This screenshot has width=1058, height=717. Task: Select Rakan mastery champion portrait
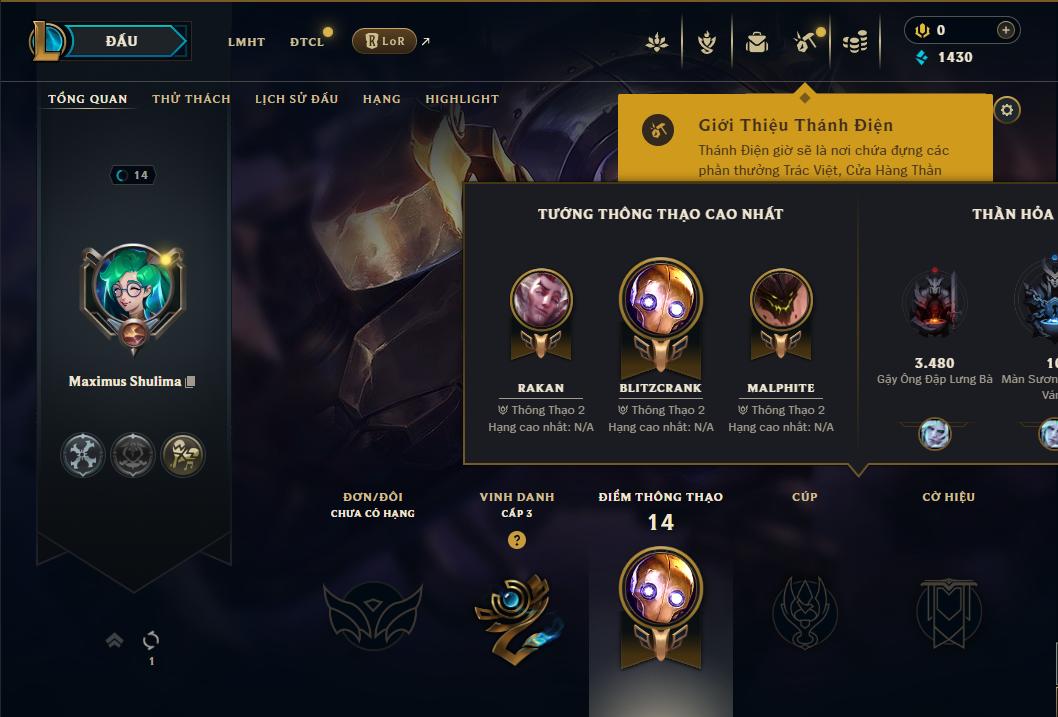coord(541,299)
